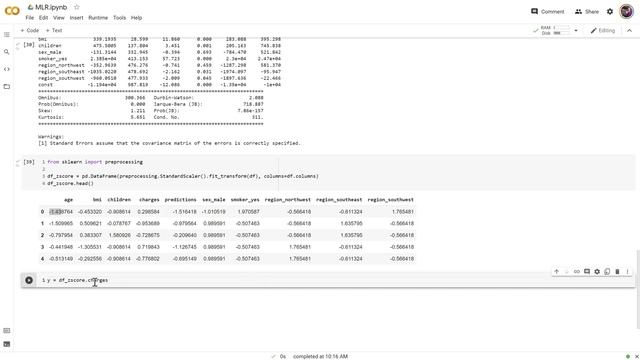This screenshot has width=640, height=360.
Task: Add a comment to the selected cell
Action: click(x=587, y=271)
